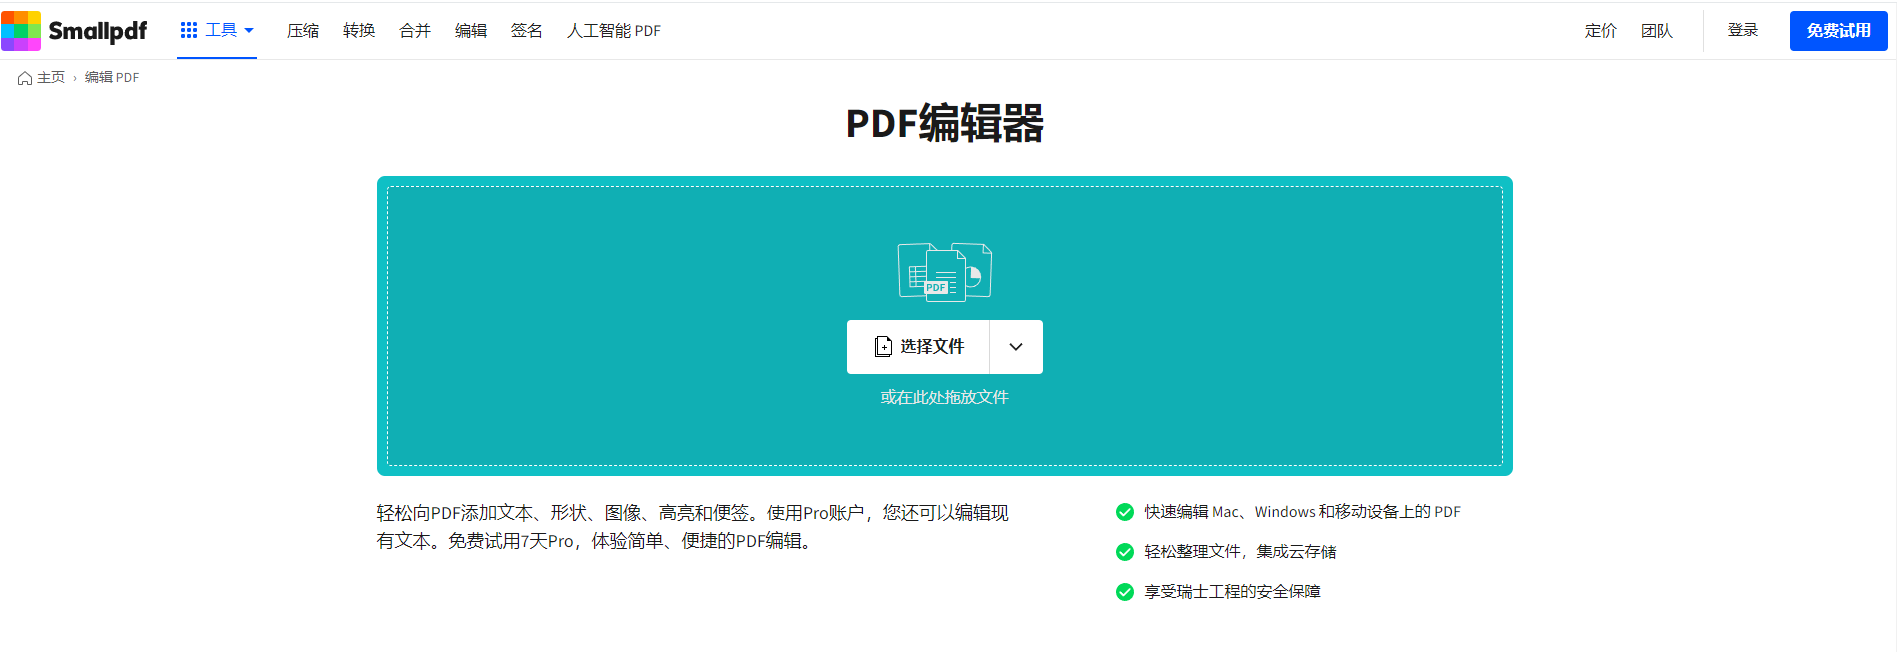The width and height of the screenshot is (1897, 652).
Task: Click text 轻松整理文件，集成云存储
Action: [x=1241, y=552]
